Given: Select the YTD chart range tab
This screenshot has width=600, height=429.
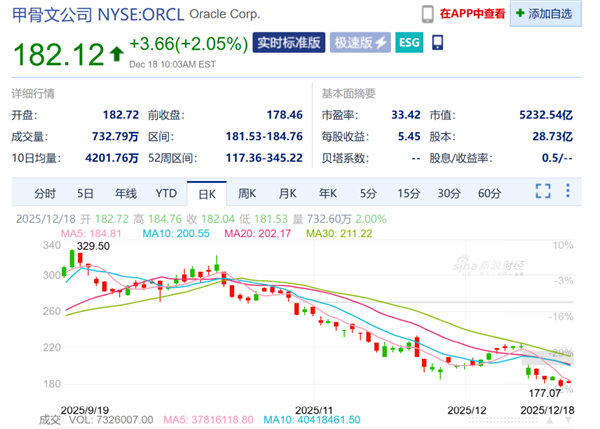Looking at the screenshot, I should [166, 193].
